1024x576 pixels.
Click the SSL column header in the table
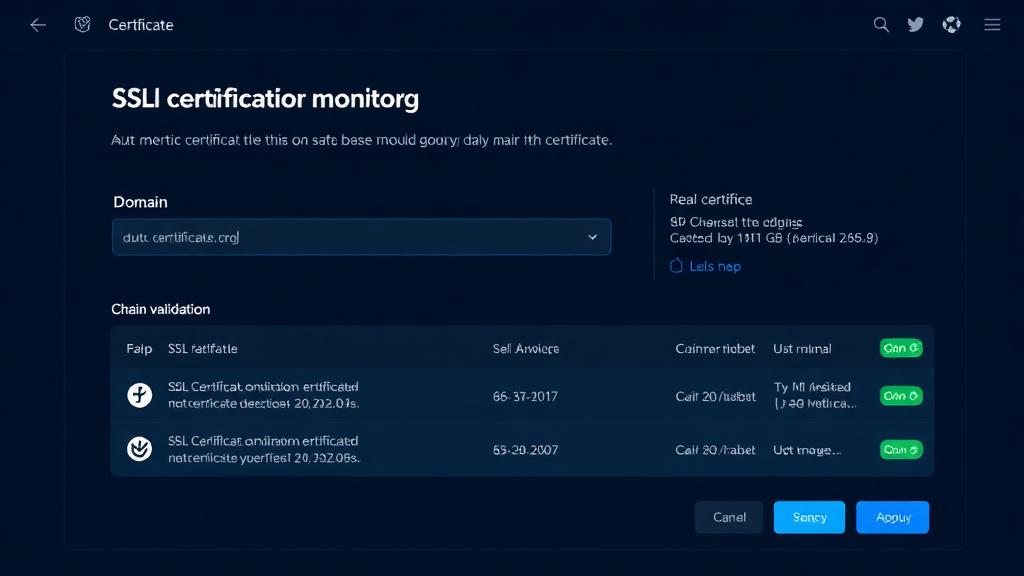(x=203, y=349)
